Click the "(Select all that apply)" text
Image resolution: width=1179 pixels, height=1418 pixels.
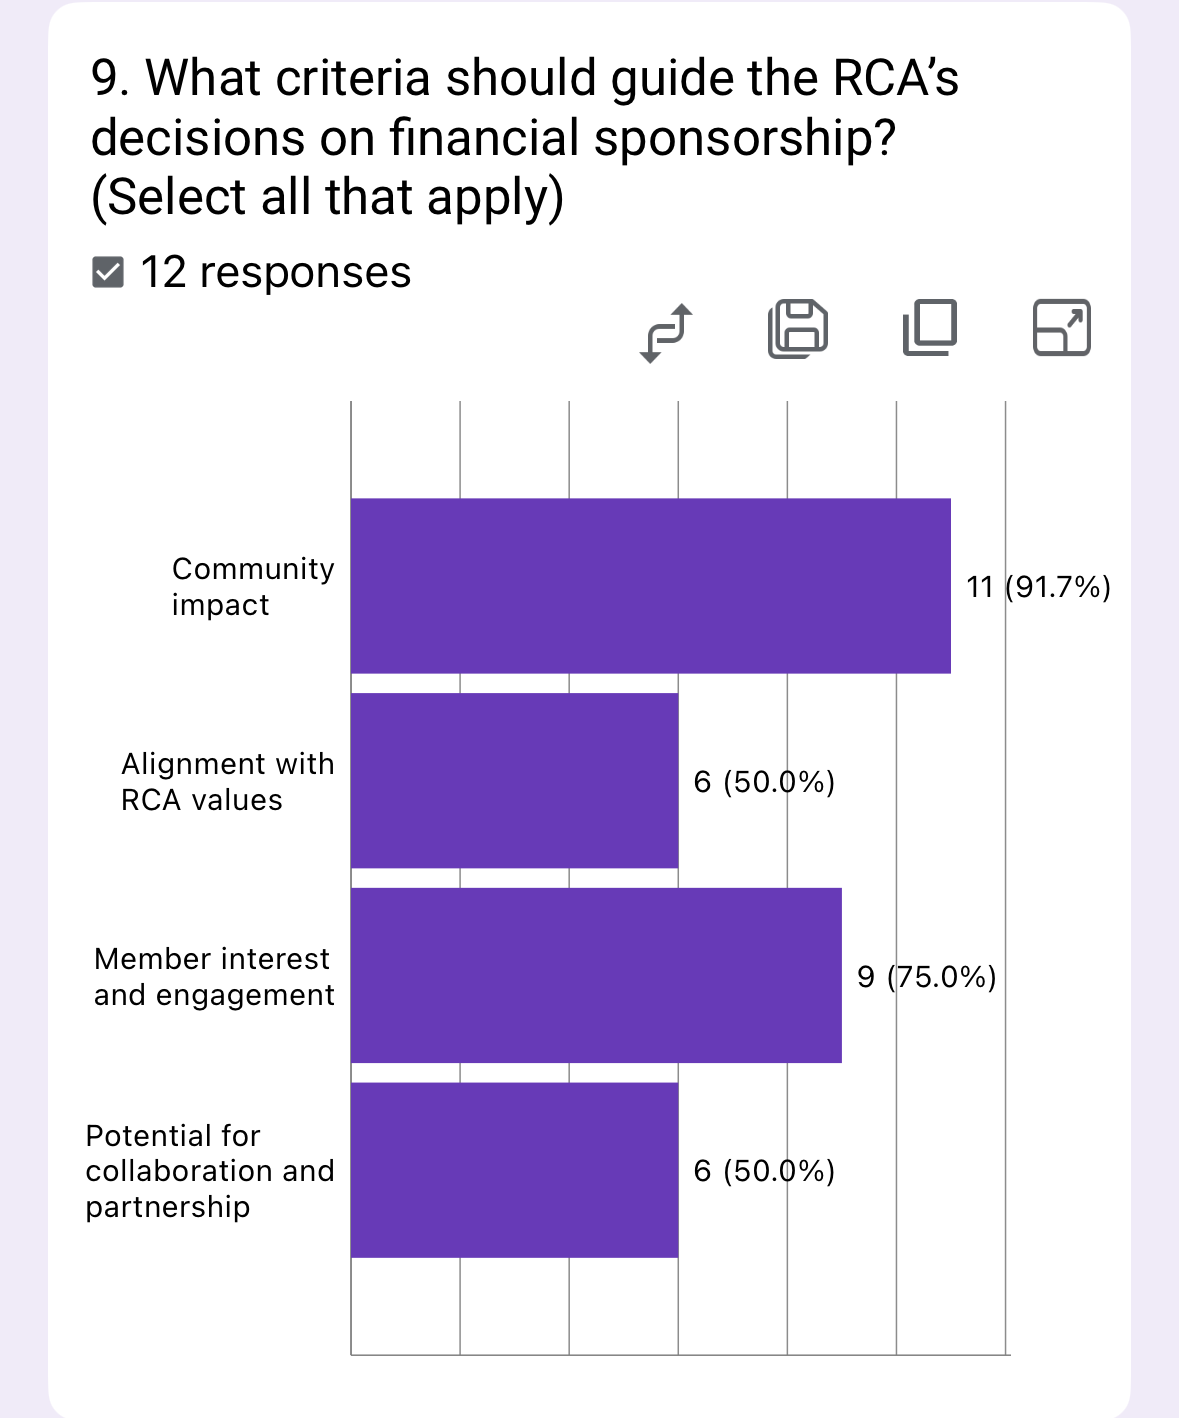[x=327, y=197]
